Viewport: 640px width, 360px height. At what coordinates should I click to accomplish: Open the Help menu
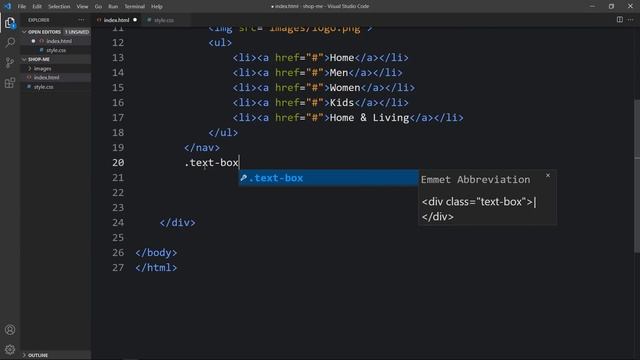coord(157,6)
